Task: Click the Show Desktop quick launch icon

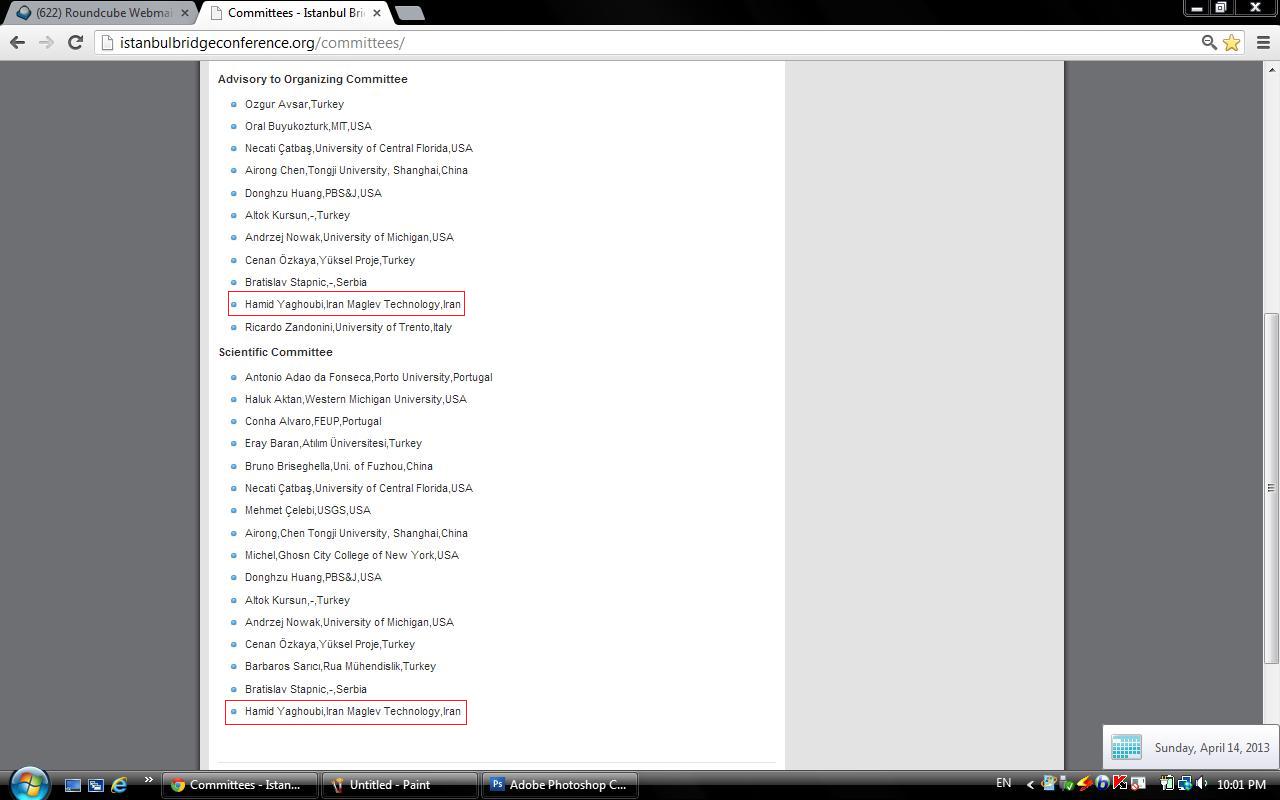Action: (73, 785)
